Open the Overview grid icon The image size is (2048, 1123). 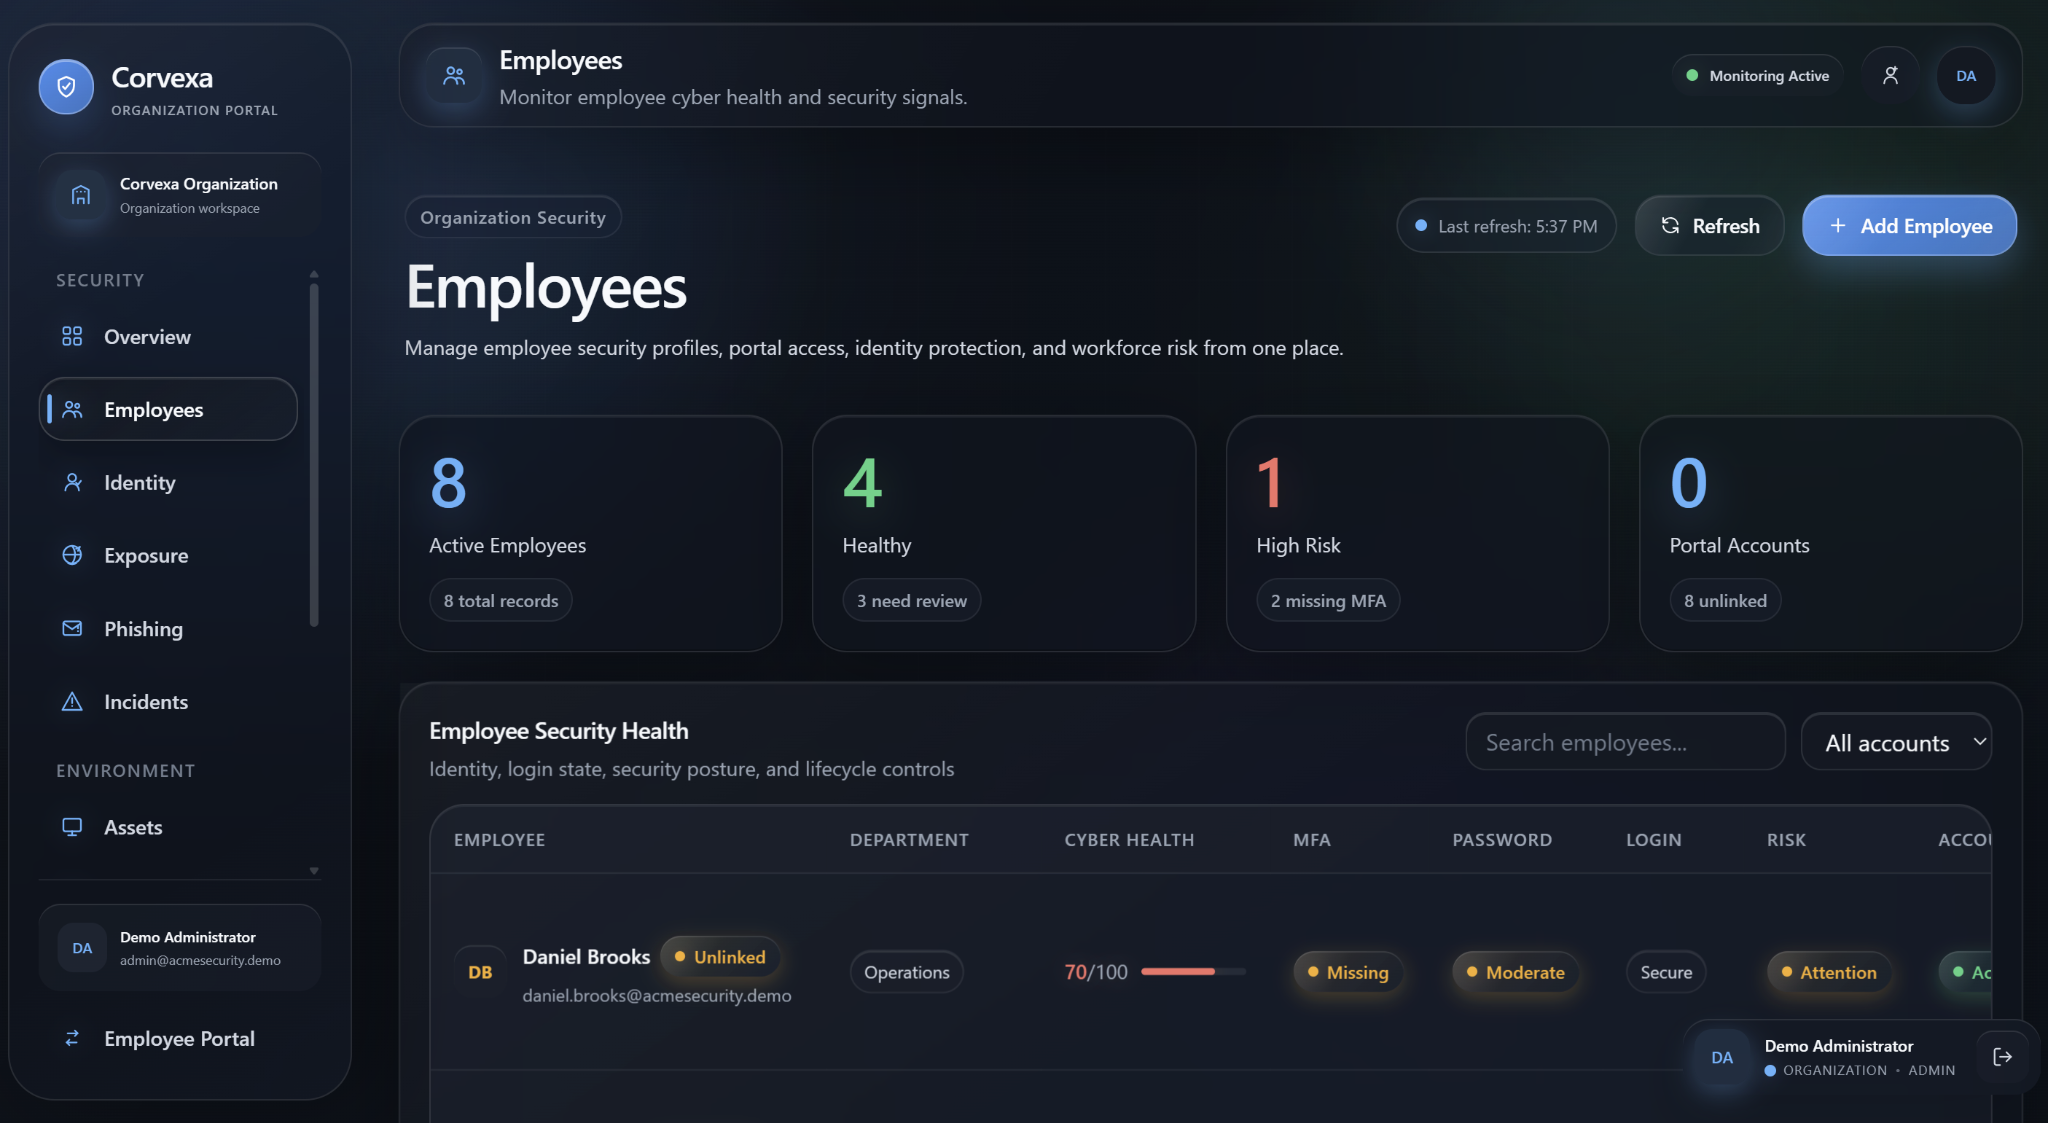(x=72, y=337)
